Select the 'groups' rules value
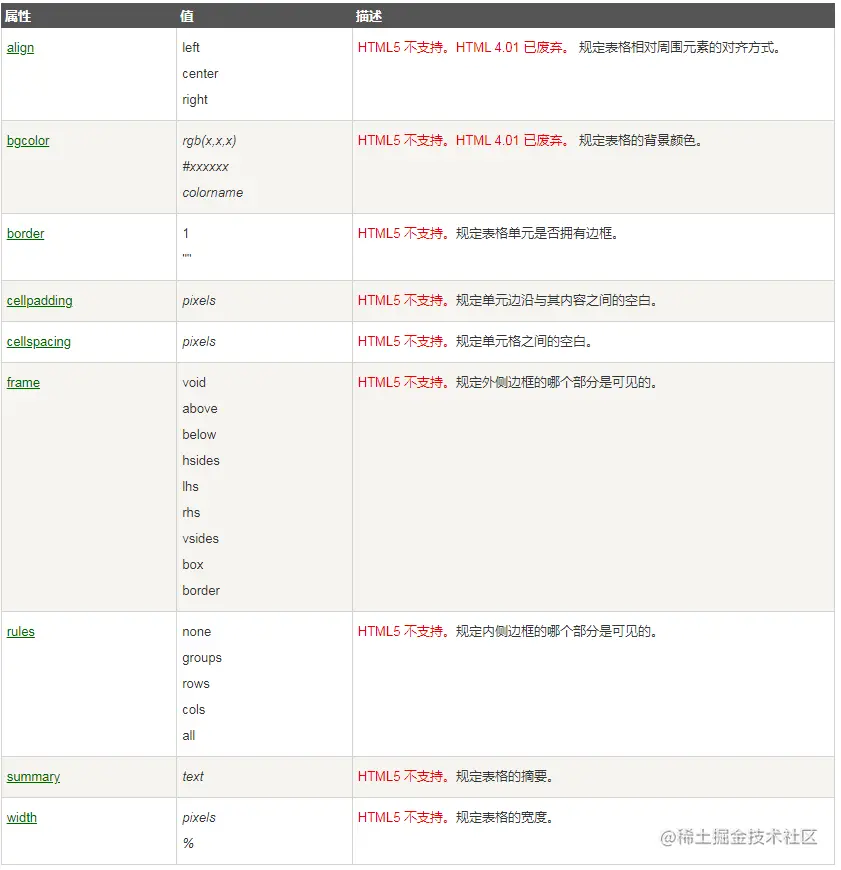Image resolution: width=841 pixels, height=870 pixels. (x=202, y=659)
